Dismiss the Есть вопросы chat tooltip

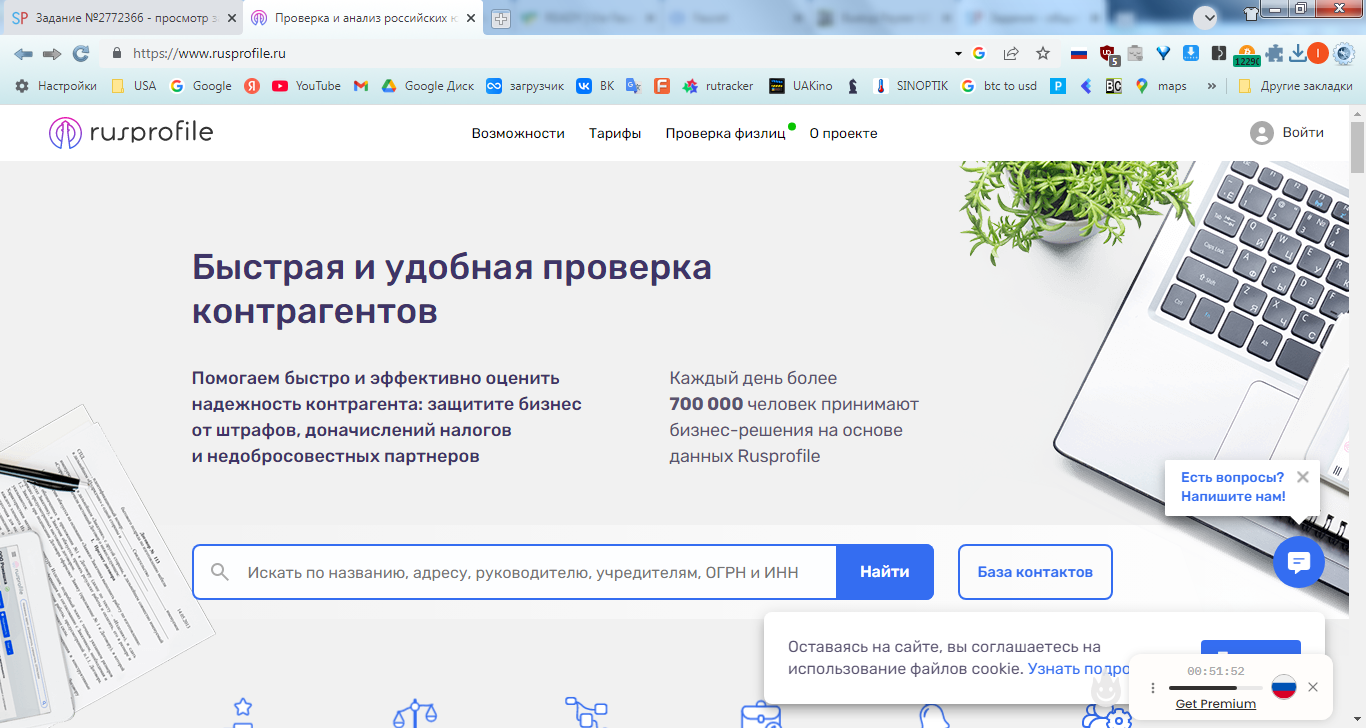(1302, 478)
